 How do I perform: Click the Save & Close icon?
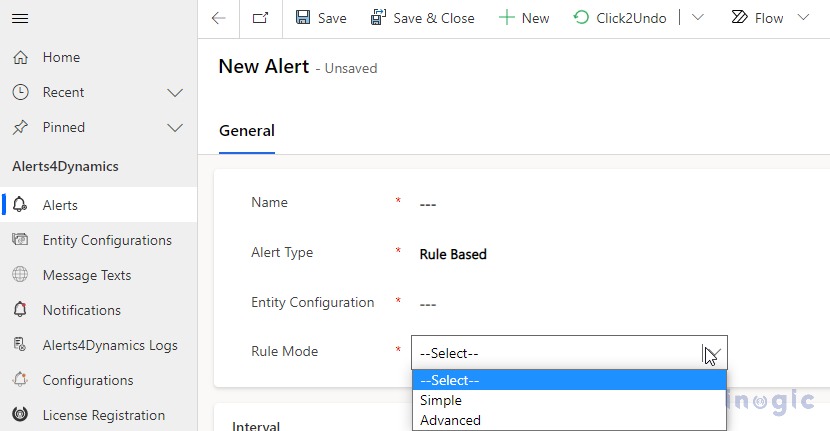378,17
